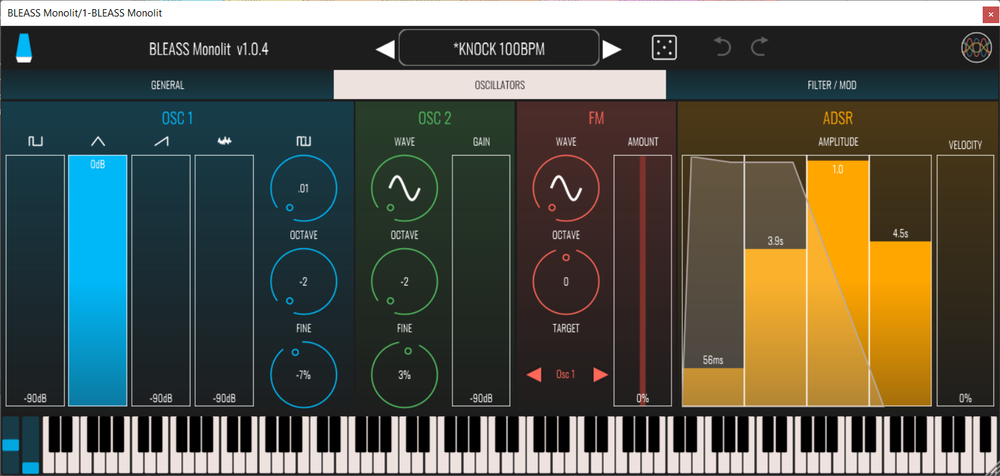
Task: Click the OSC 1 triangle level slider at 0dB
Action: (x=98, y=280)
